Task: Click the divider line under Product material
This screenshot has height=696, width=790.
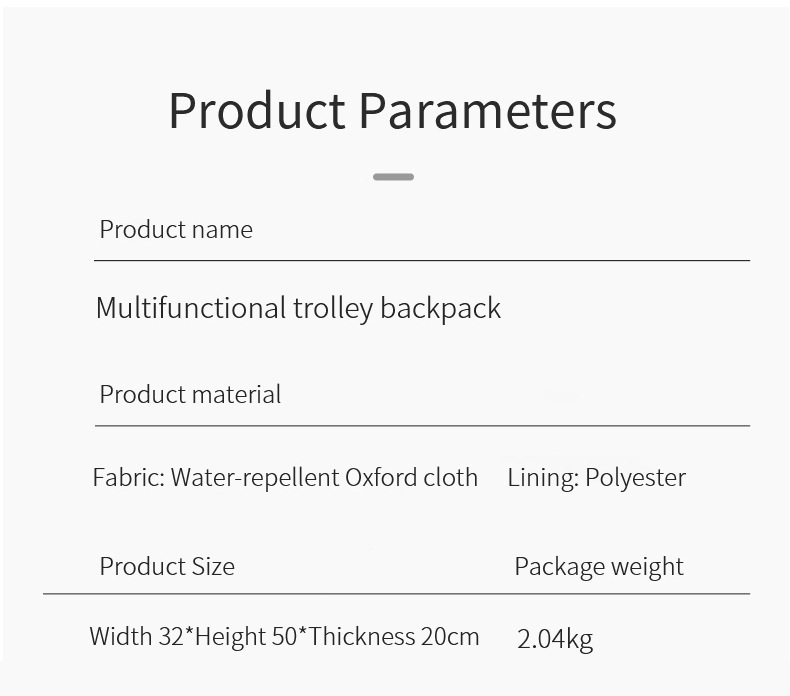Action: coord(421,426)
